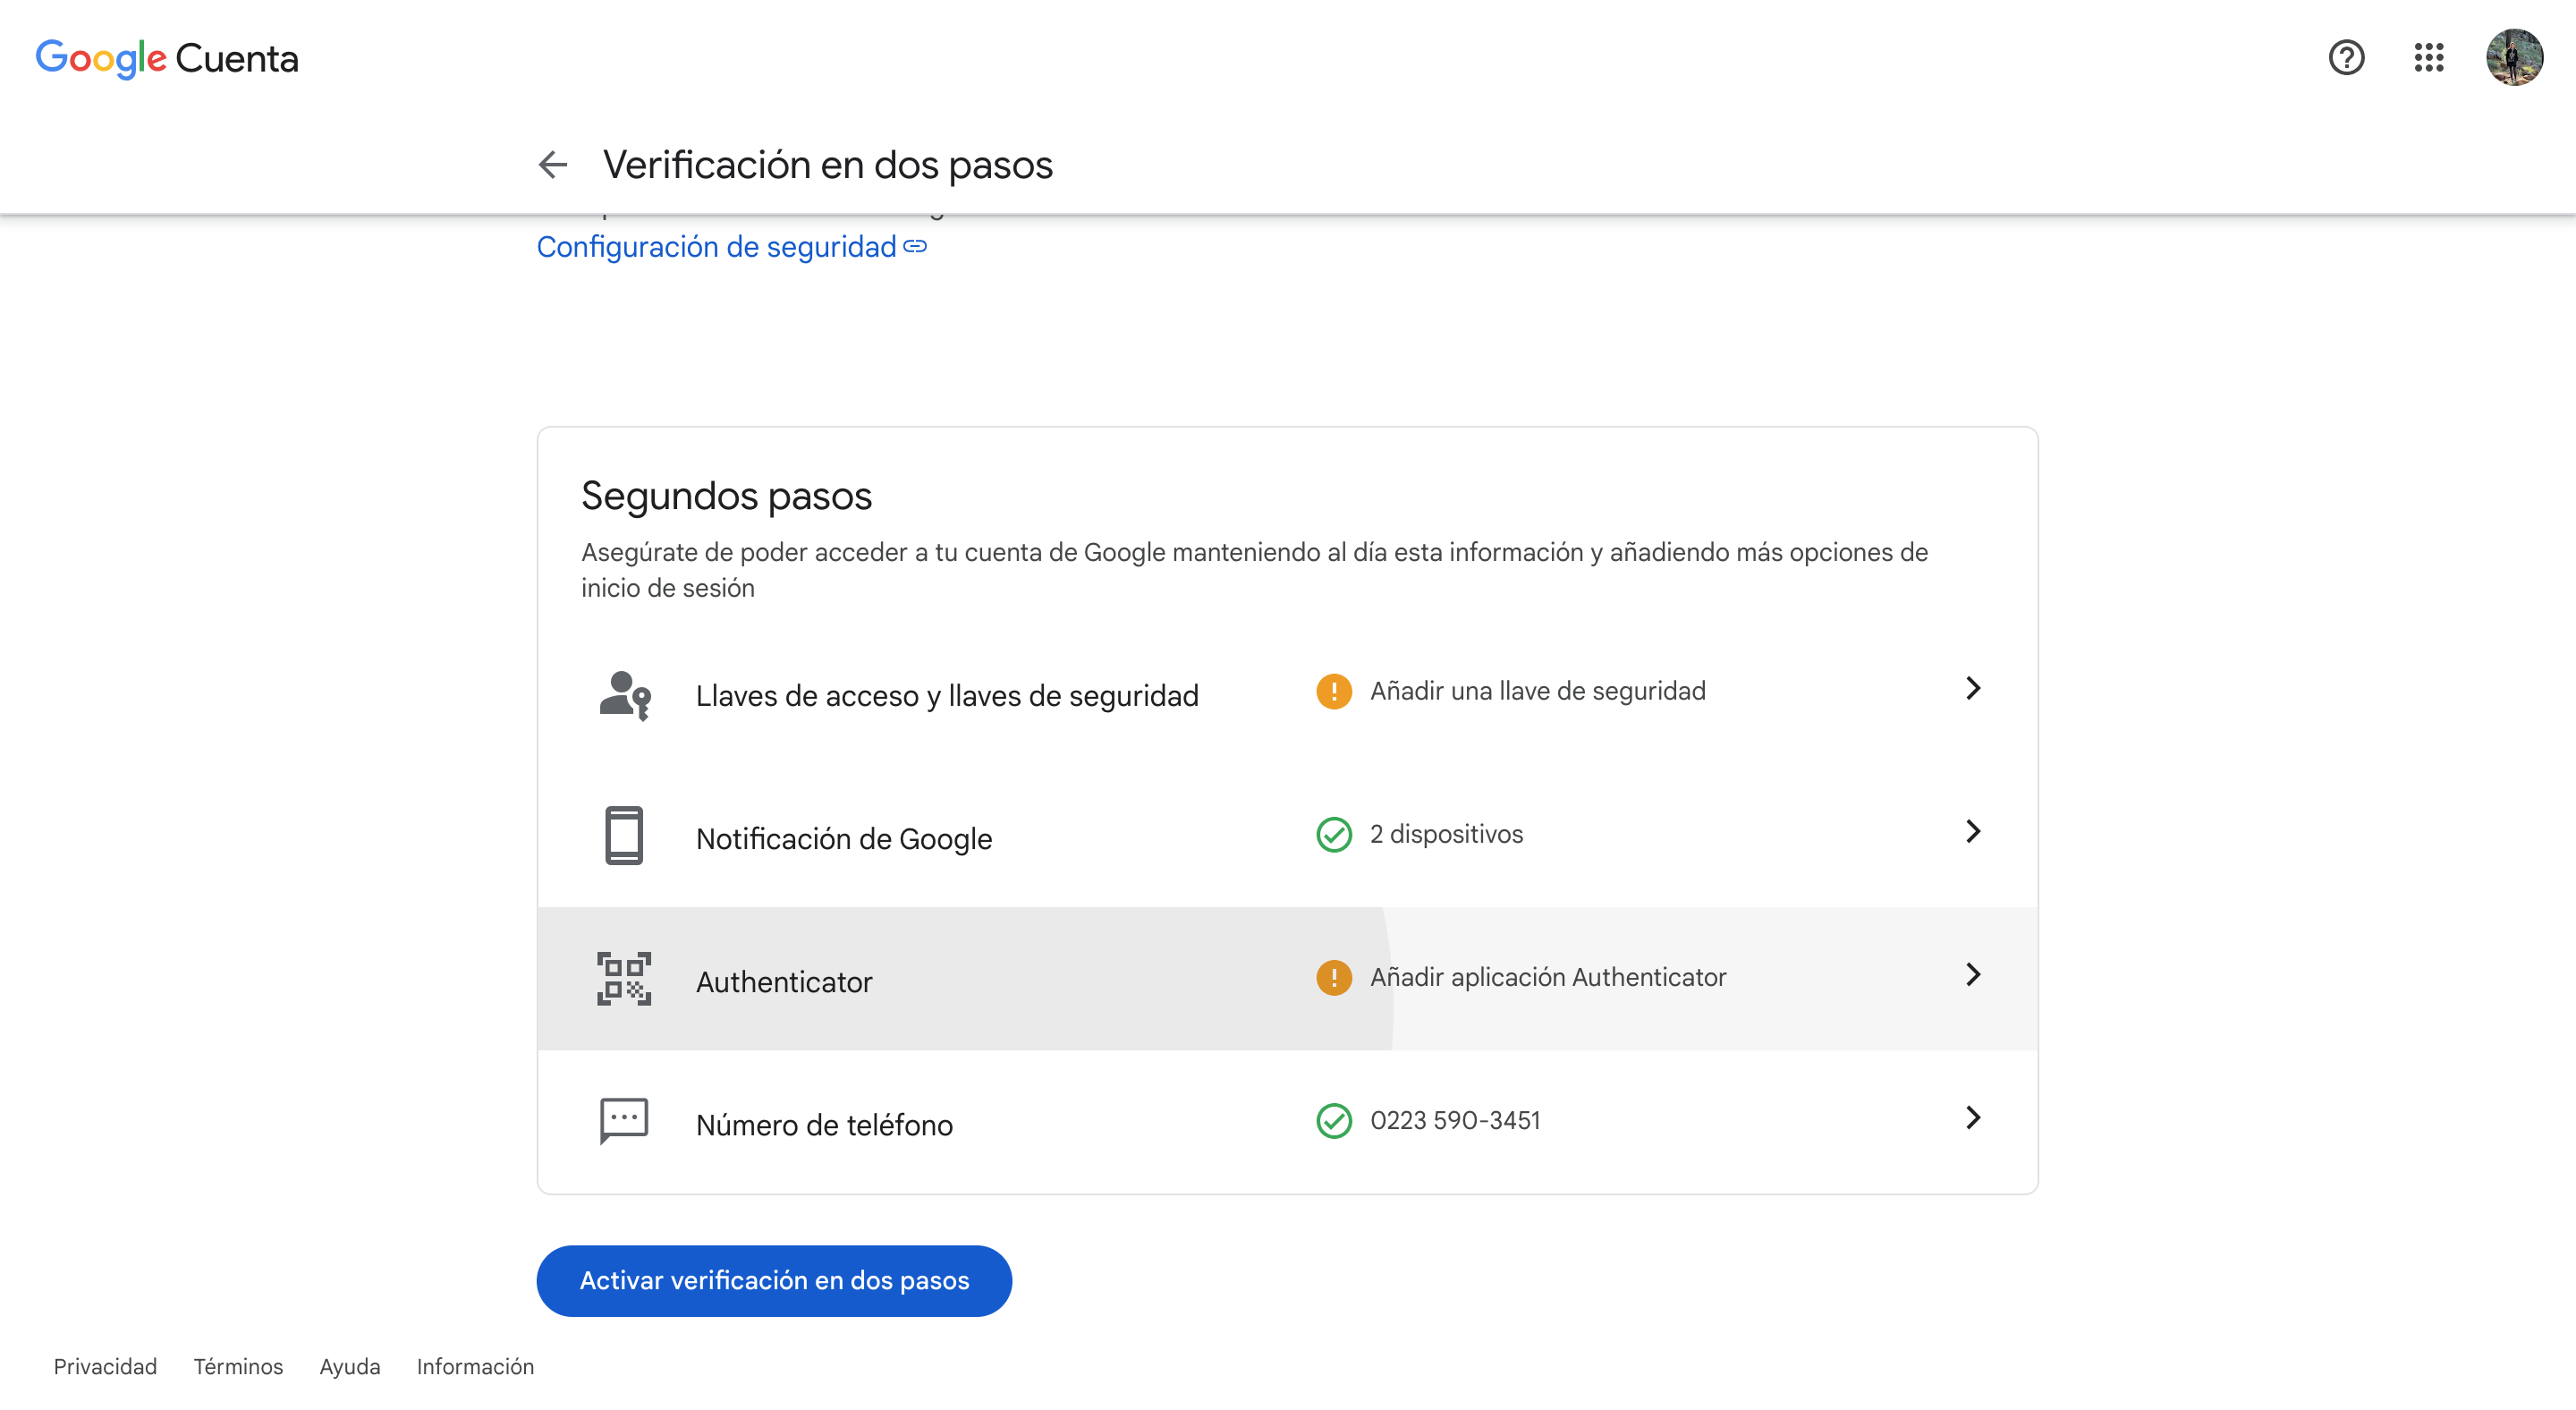Viewport: 2576px width, 1410px height.
Task: Open the Authenticator option
Action: click(x=784, y=982)
